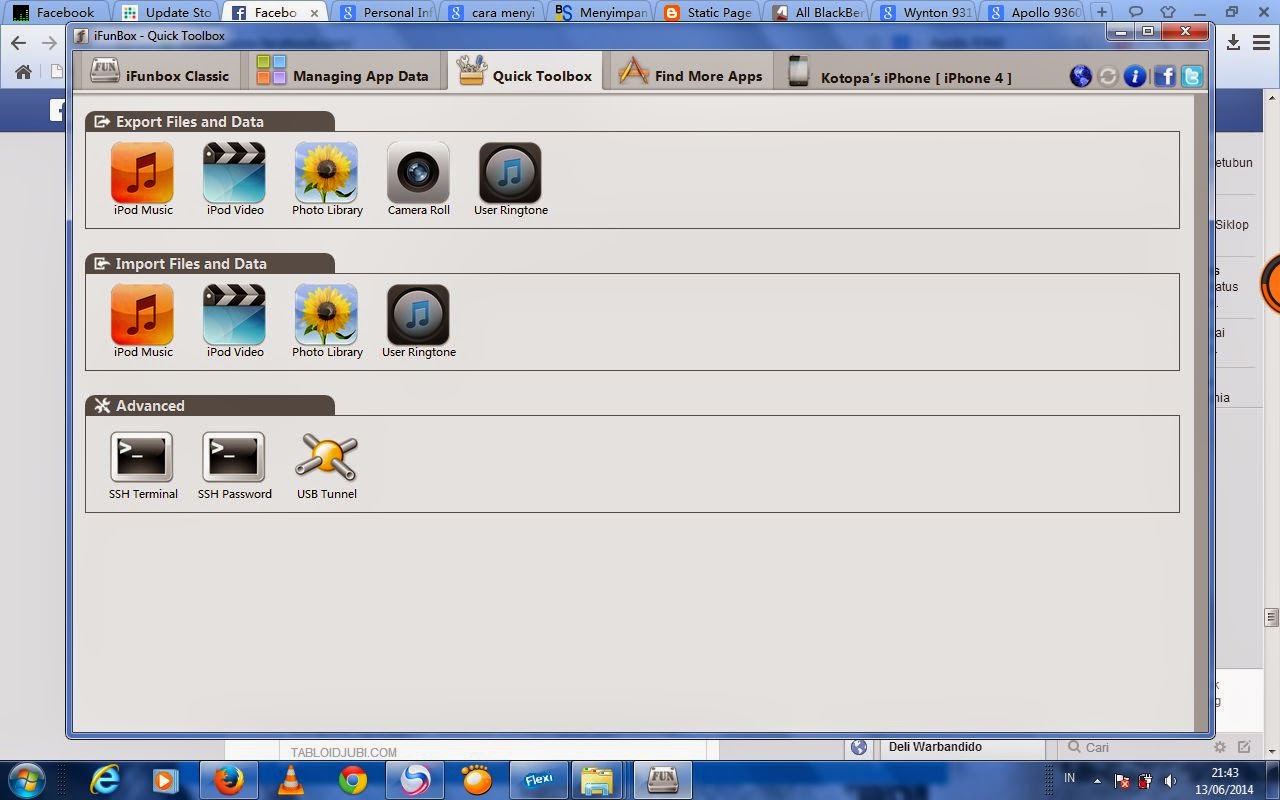Screen dimensions: 1280x800
Task: Open the Find More Apps tab
Action: click(690, 71)
